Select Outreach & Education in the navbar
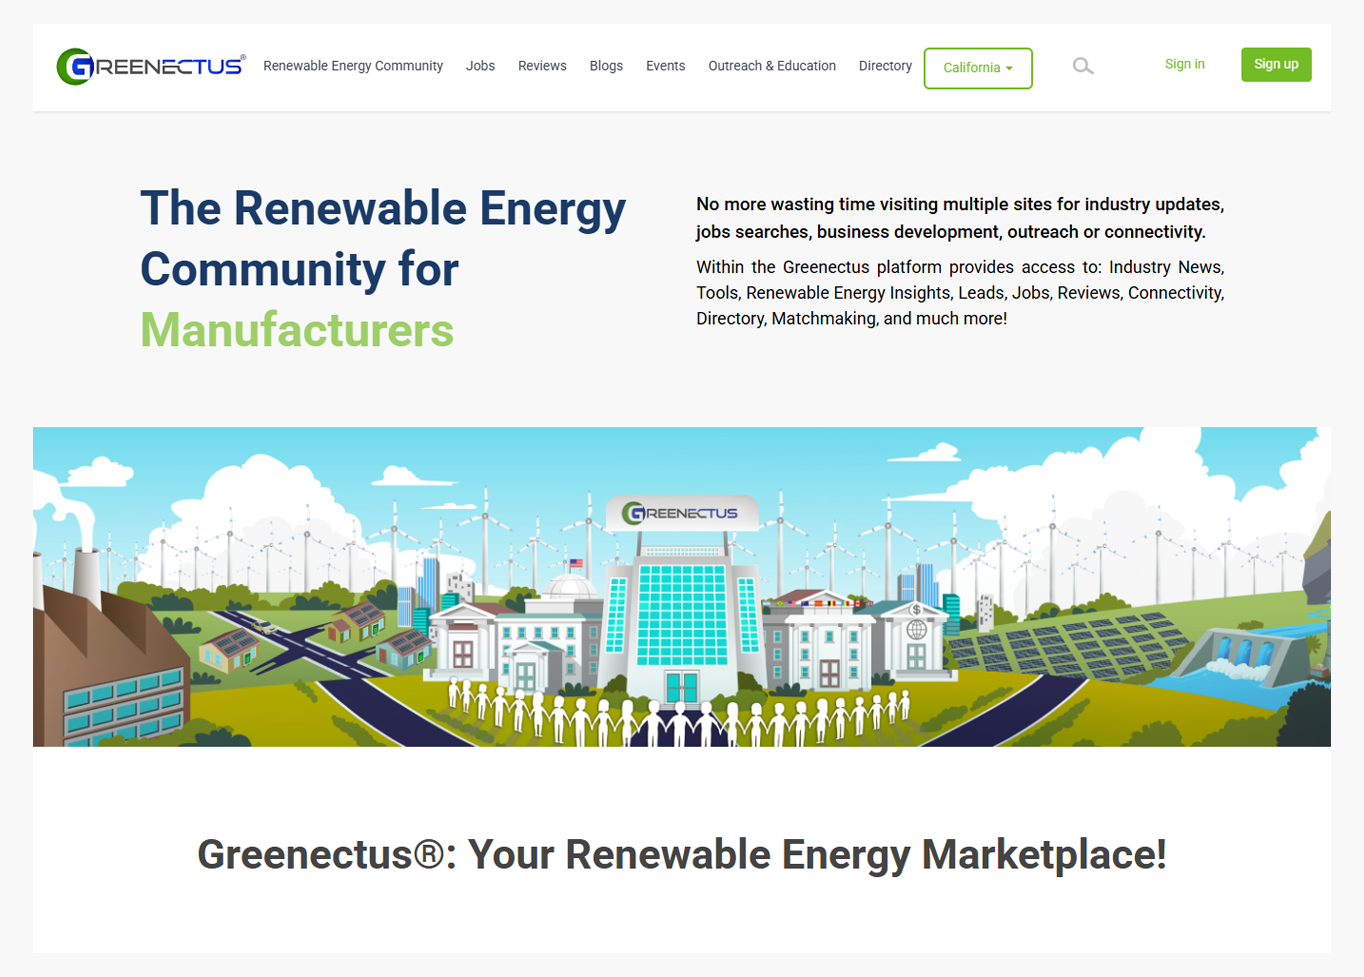 point(771,66)
